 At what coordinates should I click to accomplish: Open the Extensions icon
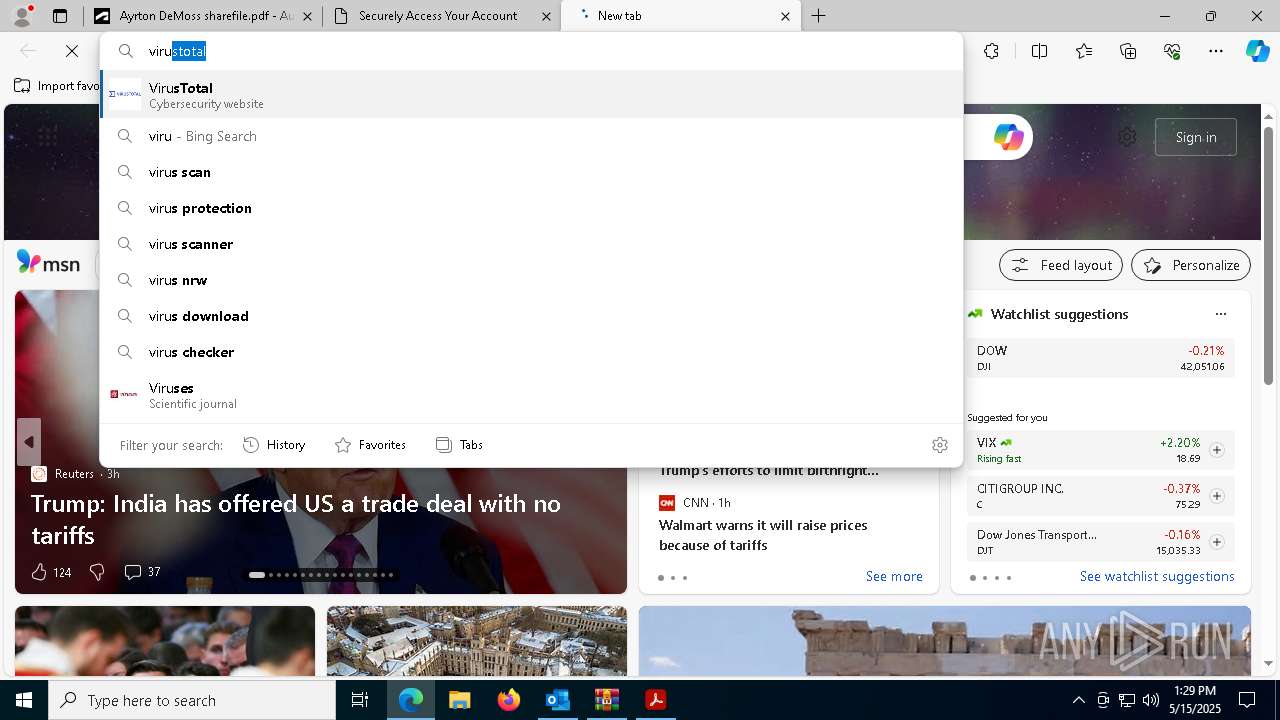(x=991, y=51)
